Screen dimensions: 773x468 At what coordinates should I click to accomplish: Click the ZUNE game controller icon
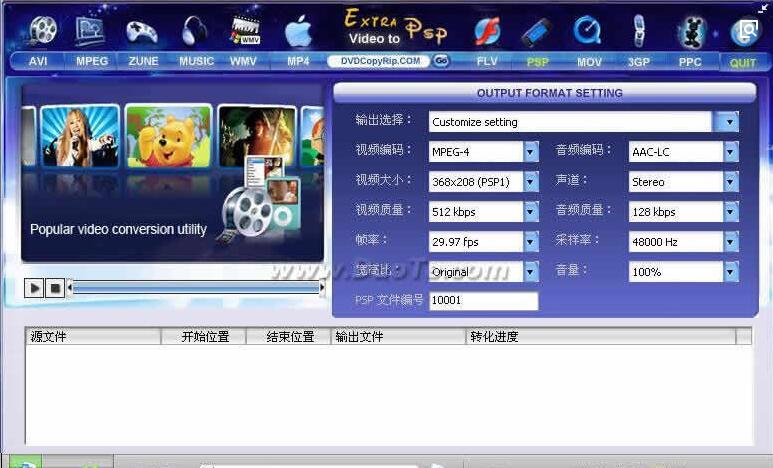click(x=141, y=33)
